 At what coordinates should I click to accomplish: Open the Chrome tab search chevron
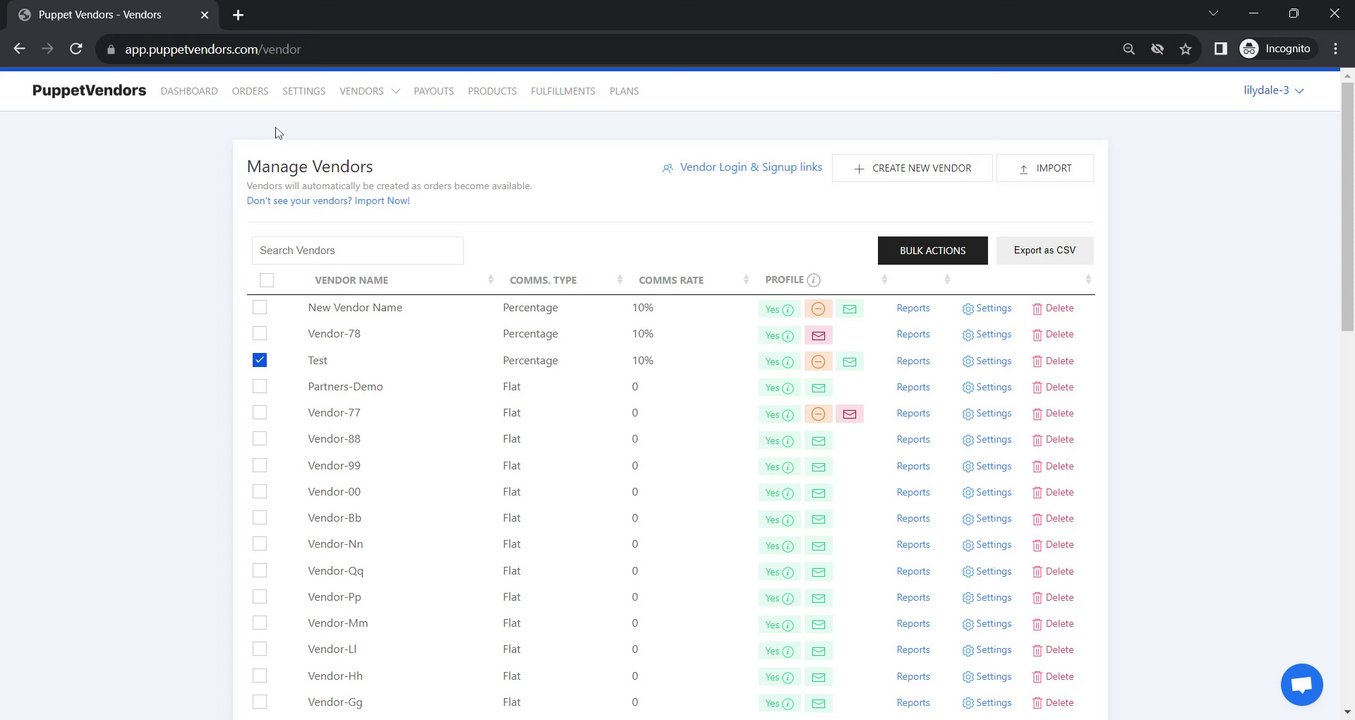(x=1213, y=14)
